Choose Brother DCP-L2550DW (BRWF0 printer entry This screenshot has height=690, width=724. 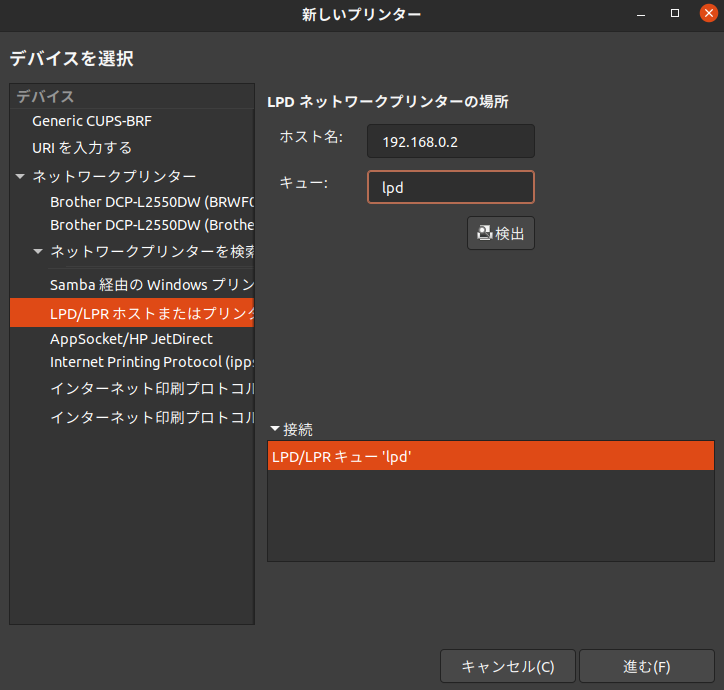pyautogui.click(x=150, y=201)
